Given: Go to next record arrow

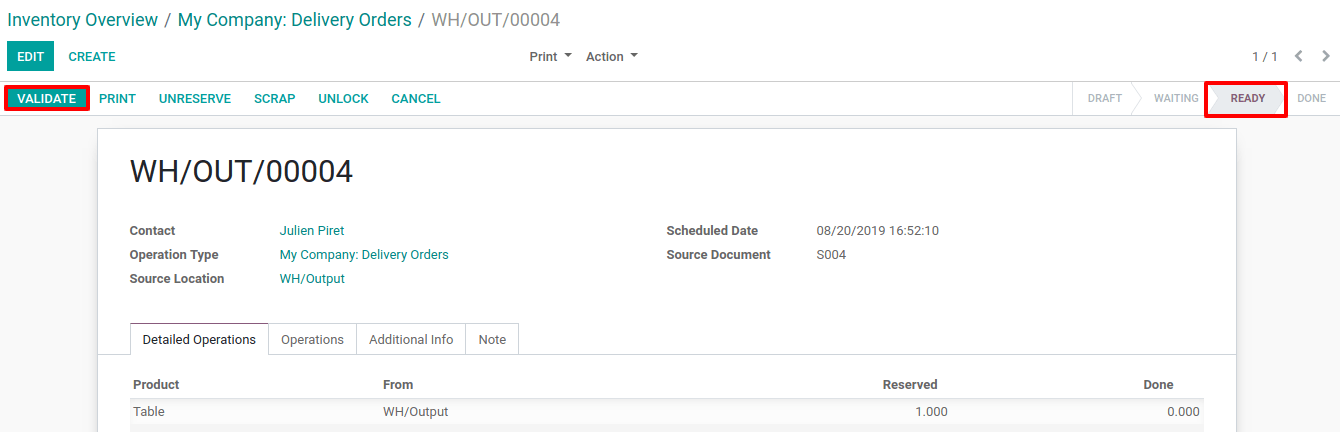Looking at the screenshot, I should (x=1326, y=57).
